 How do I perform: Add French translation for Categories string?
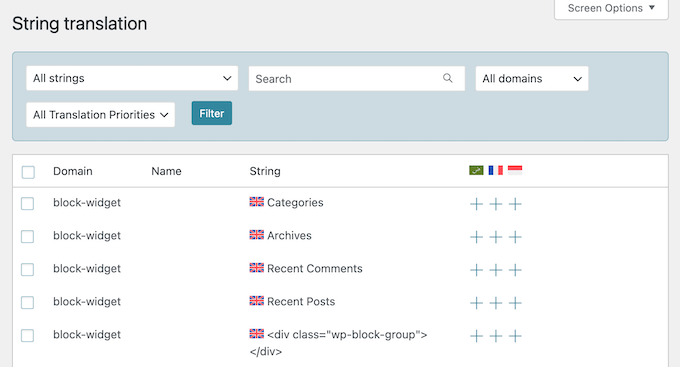(x=496, y=204)
